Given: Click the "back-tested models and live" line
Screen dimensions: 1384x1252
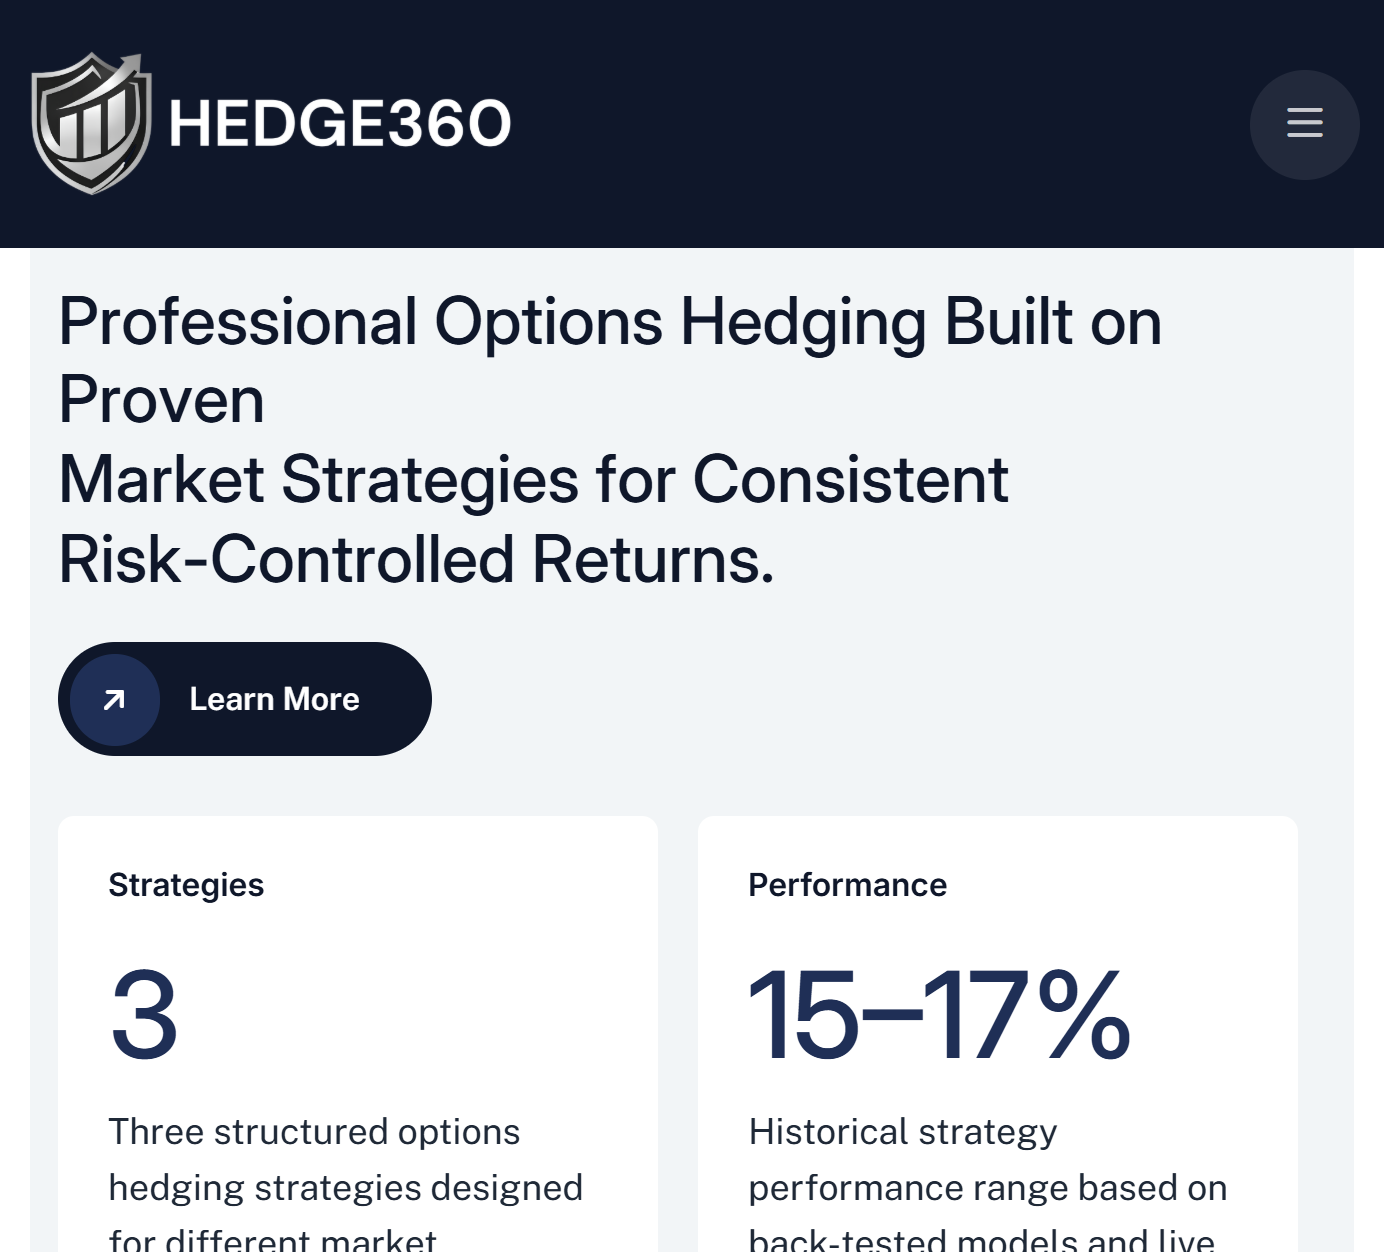Looking at the screenshot, I should (981, 1240).
